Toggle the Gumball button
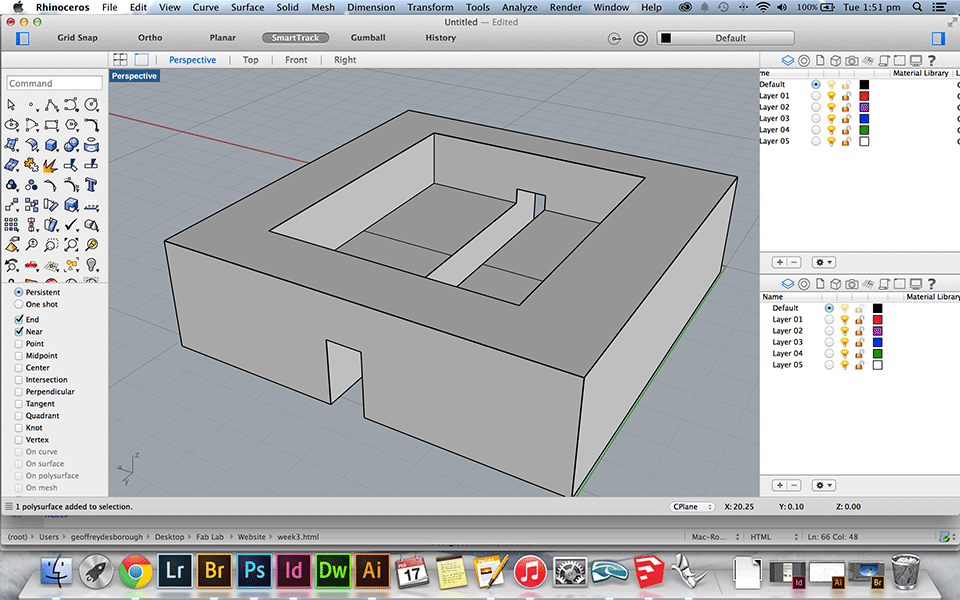Screen dimensions: 960x600 point(368,38)
